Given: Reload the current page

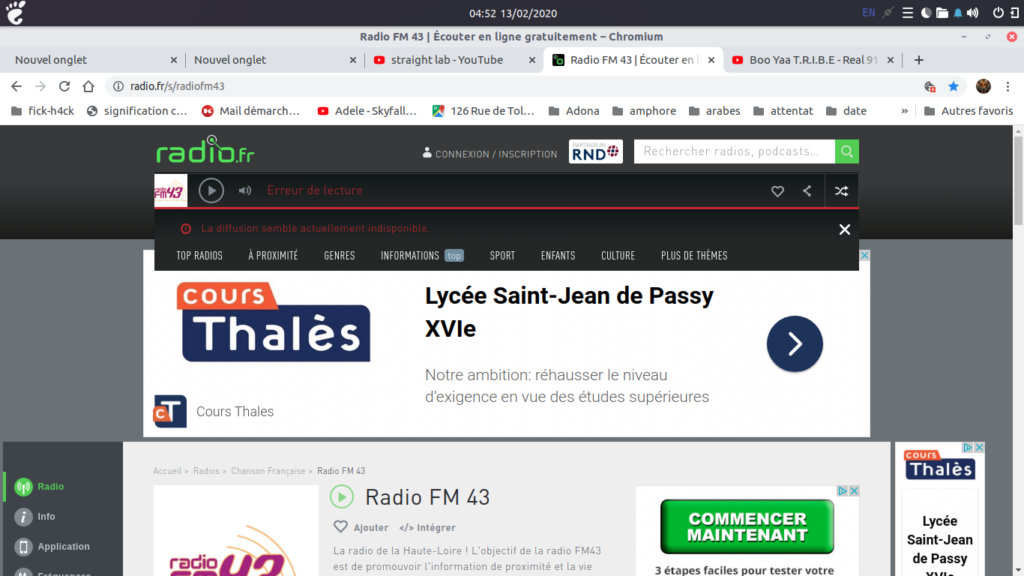Looking at the screenshot, I should click(64, 86).
